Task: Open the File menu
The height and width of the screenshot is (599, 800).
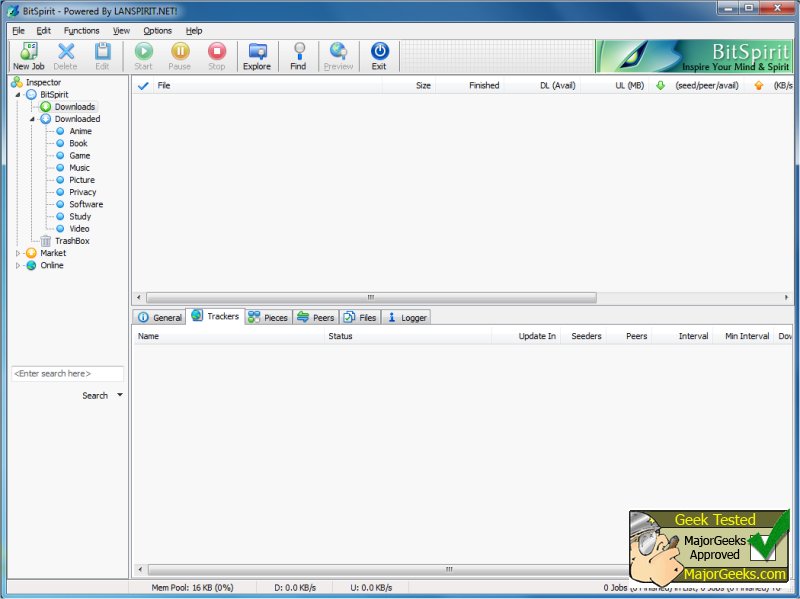Action: [x=18, y=31]
